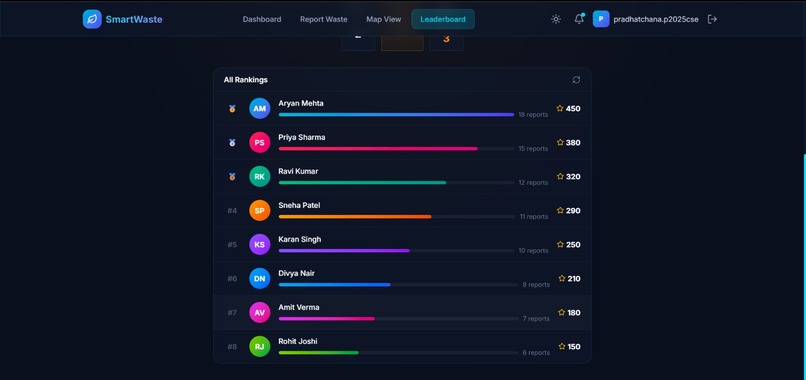806x380 pixels.
Task: Click the name Sneha Patel
Action: 299,205
